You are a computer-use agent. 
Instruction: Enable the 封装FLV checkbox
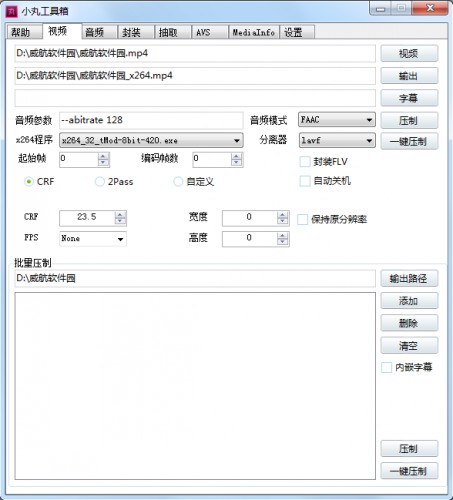click(305, 162)
